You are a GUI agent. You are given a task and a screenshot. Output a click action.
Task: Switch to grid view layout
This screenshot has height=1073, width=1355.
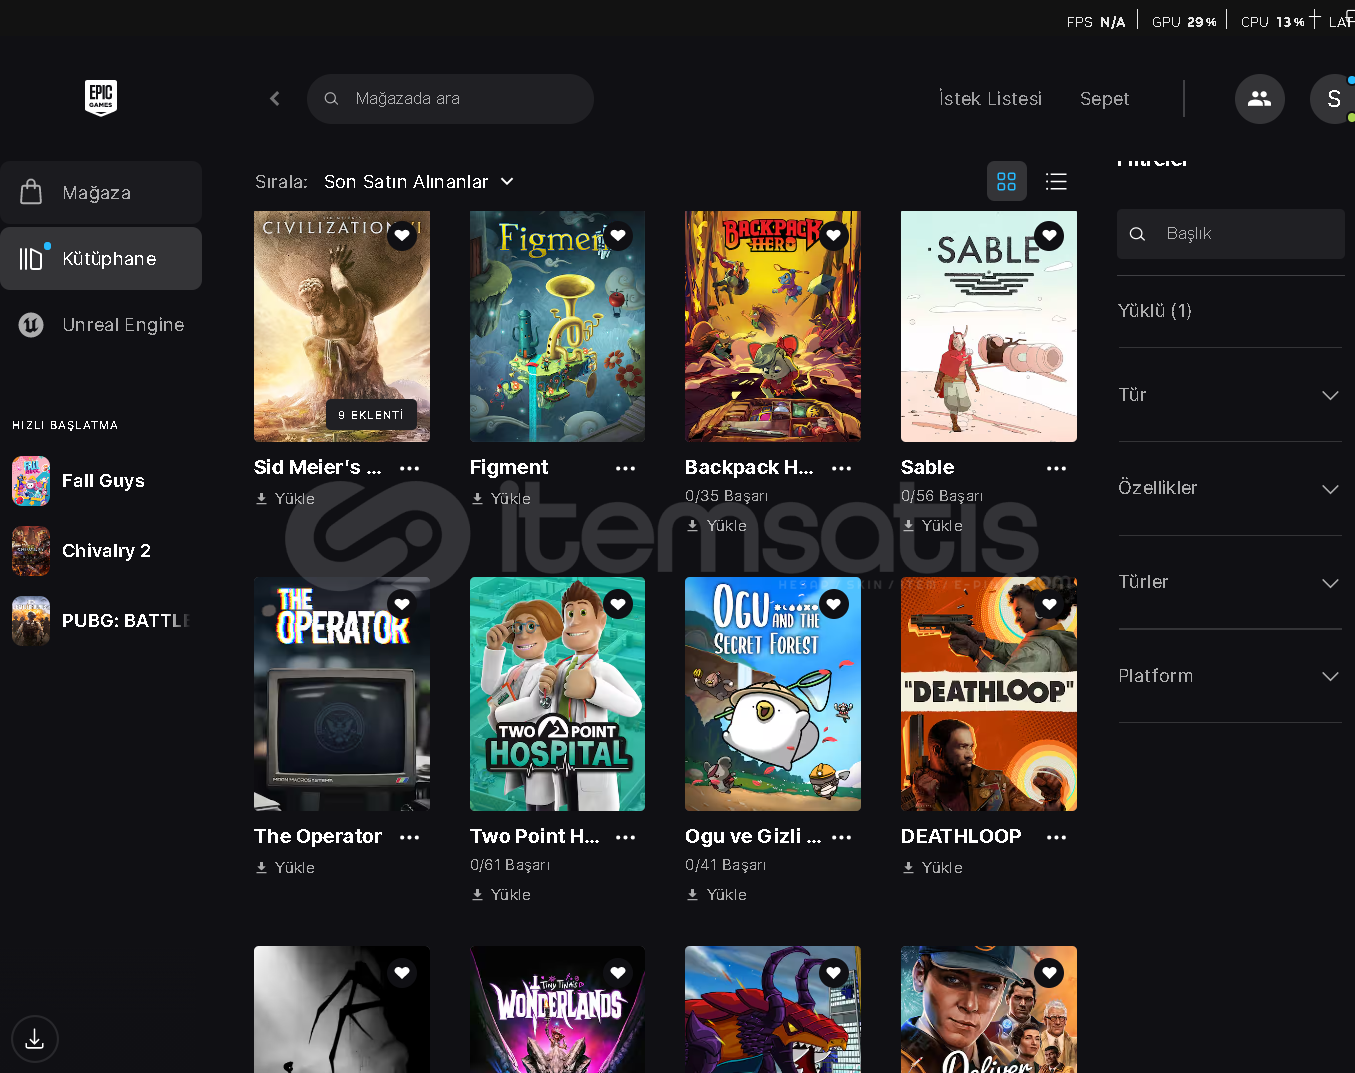point(1006,181)
